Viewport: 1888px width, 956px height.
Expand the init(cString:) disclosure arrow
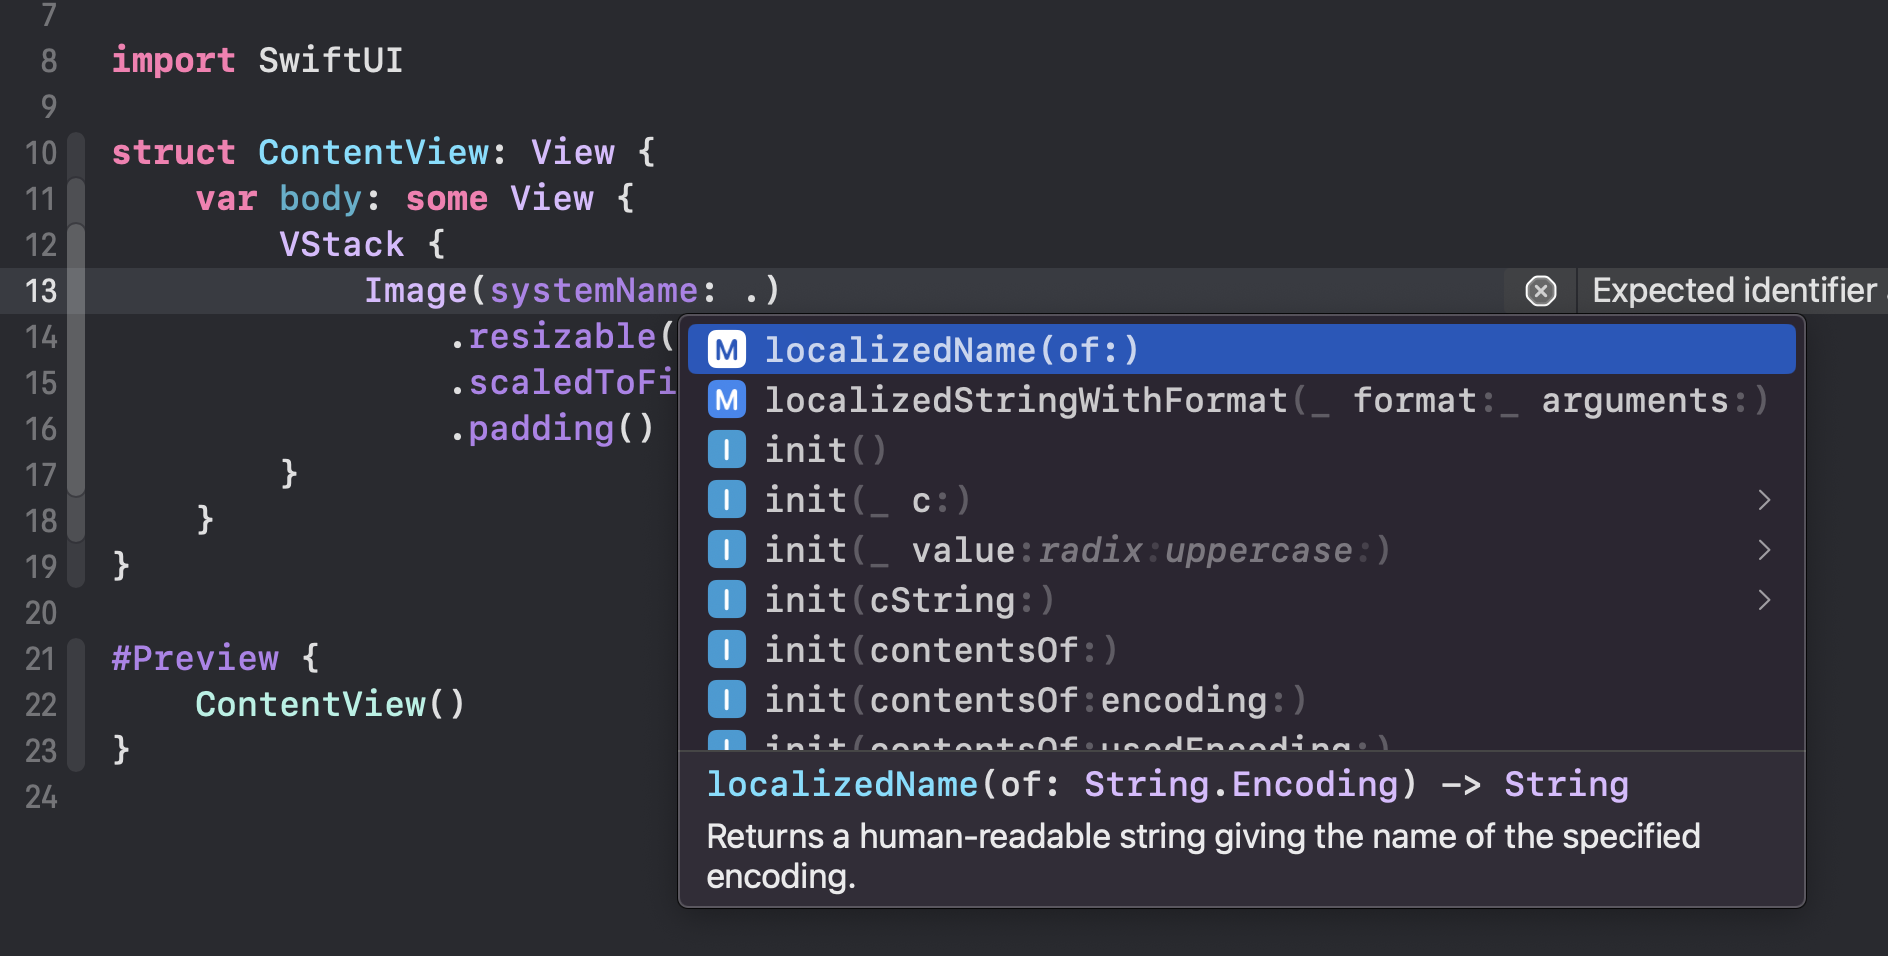[x=1763, y=599]
